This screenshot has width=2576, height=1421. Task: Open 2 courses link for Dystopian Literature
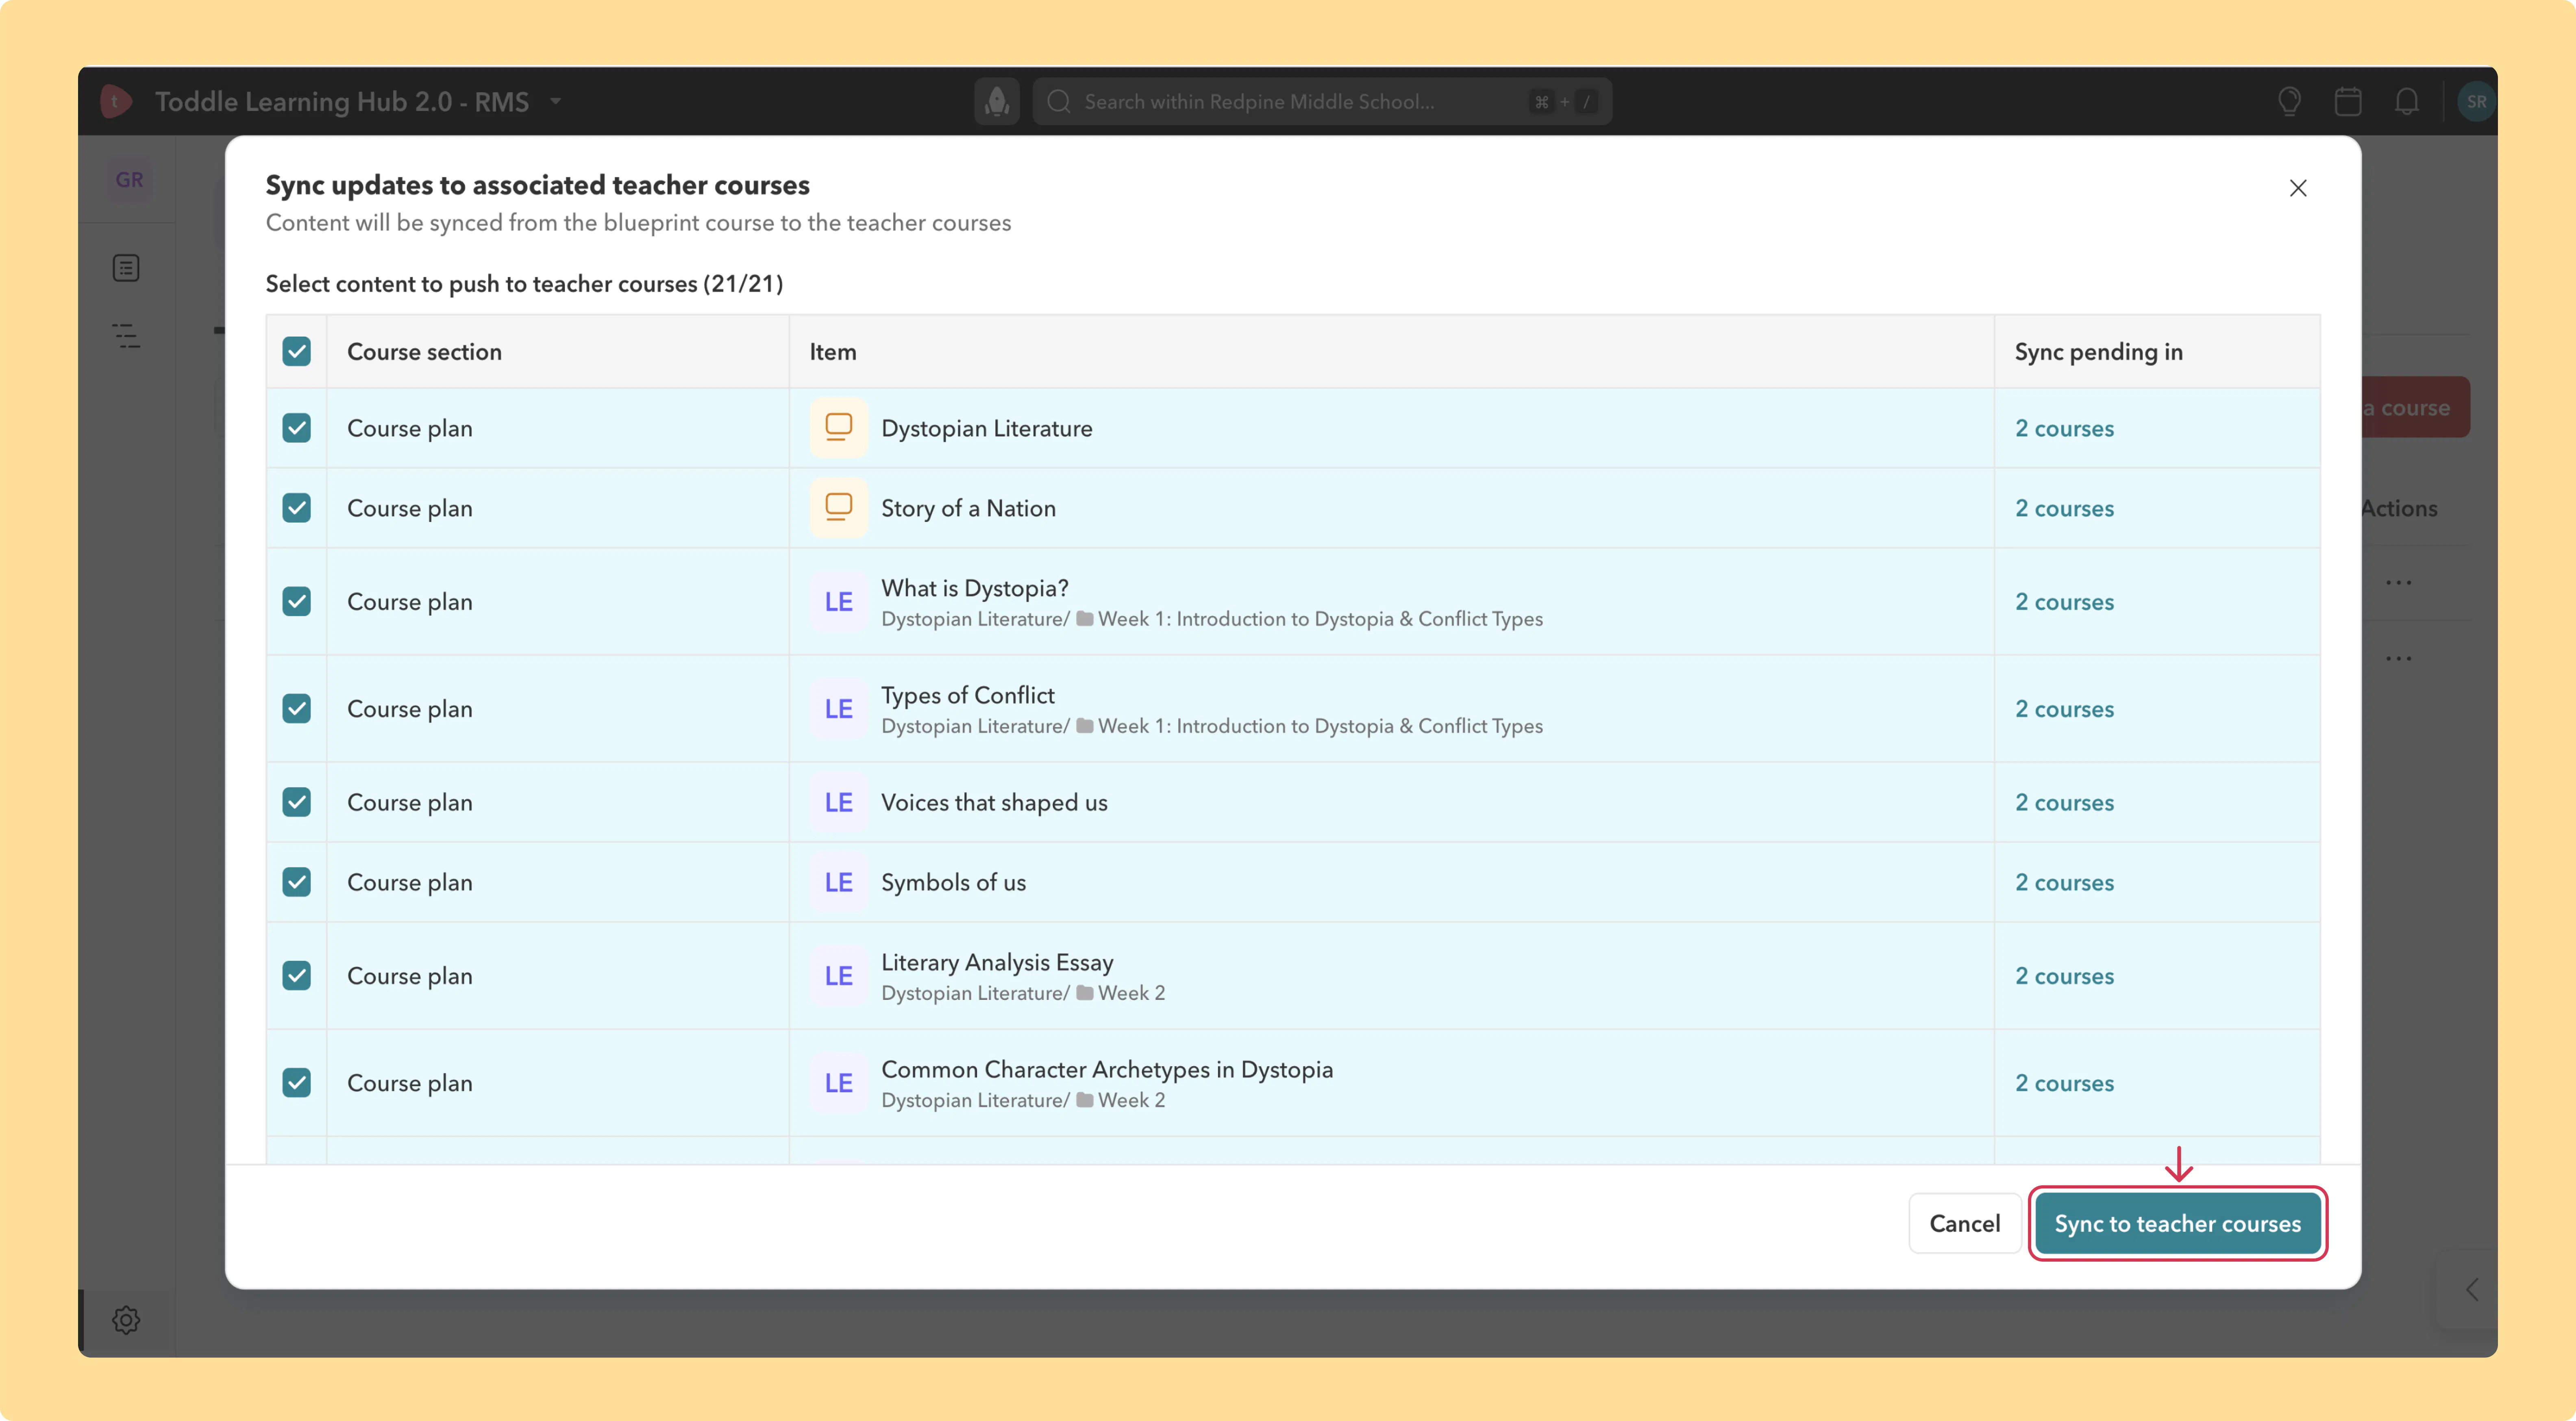point(2064,429)
